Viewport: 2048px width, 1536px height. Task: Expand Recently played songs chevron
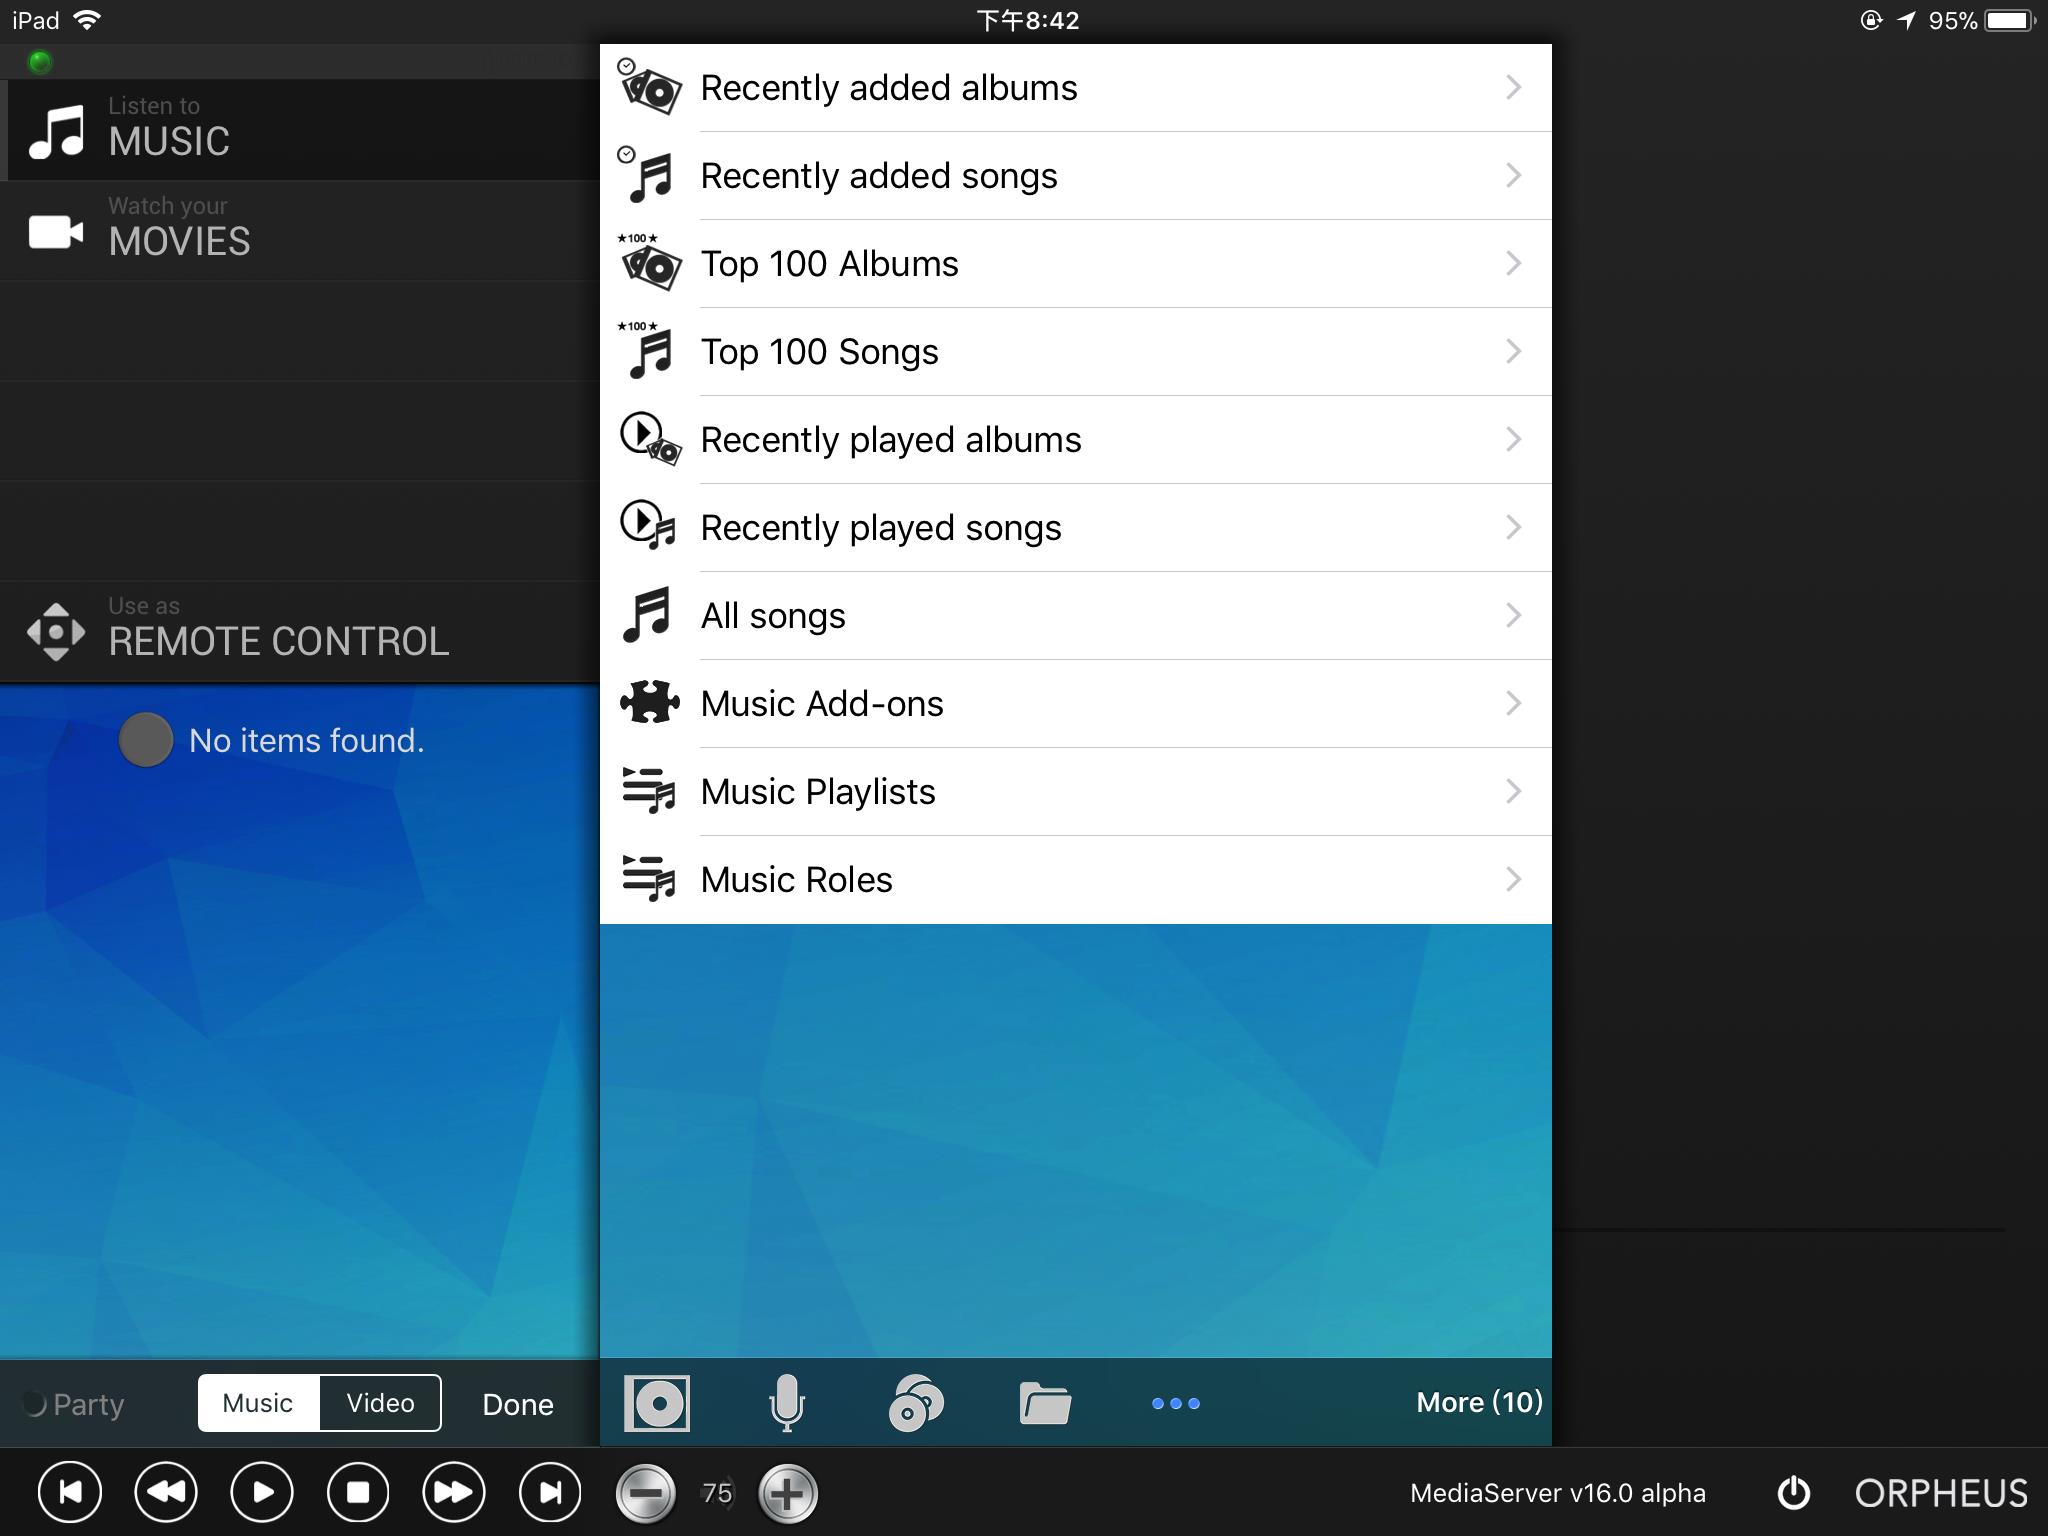pos(1514,528)
